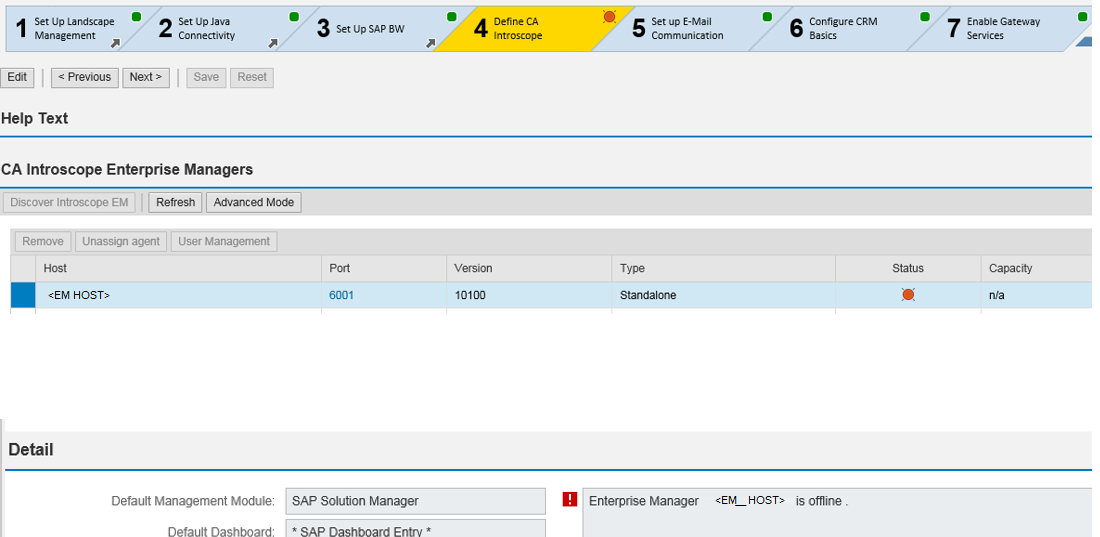Viewport: 1100px width, 537px height.
Task: Click CA Introscope Enterprise Managers heading
Action: [127, 170]
